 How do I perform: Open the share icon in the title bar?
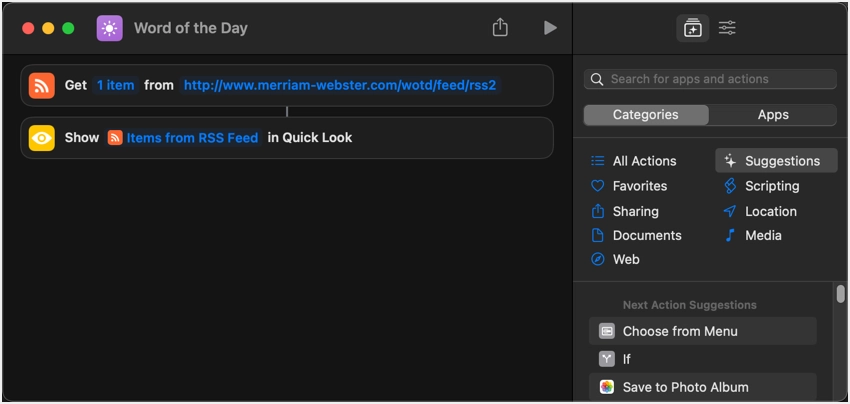click(x=500, y=28)
